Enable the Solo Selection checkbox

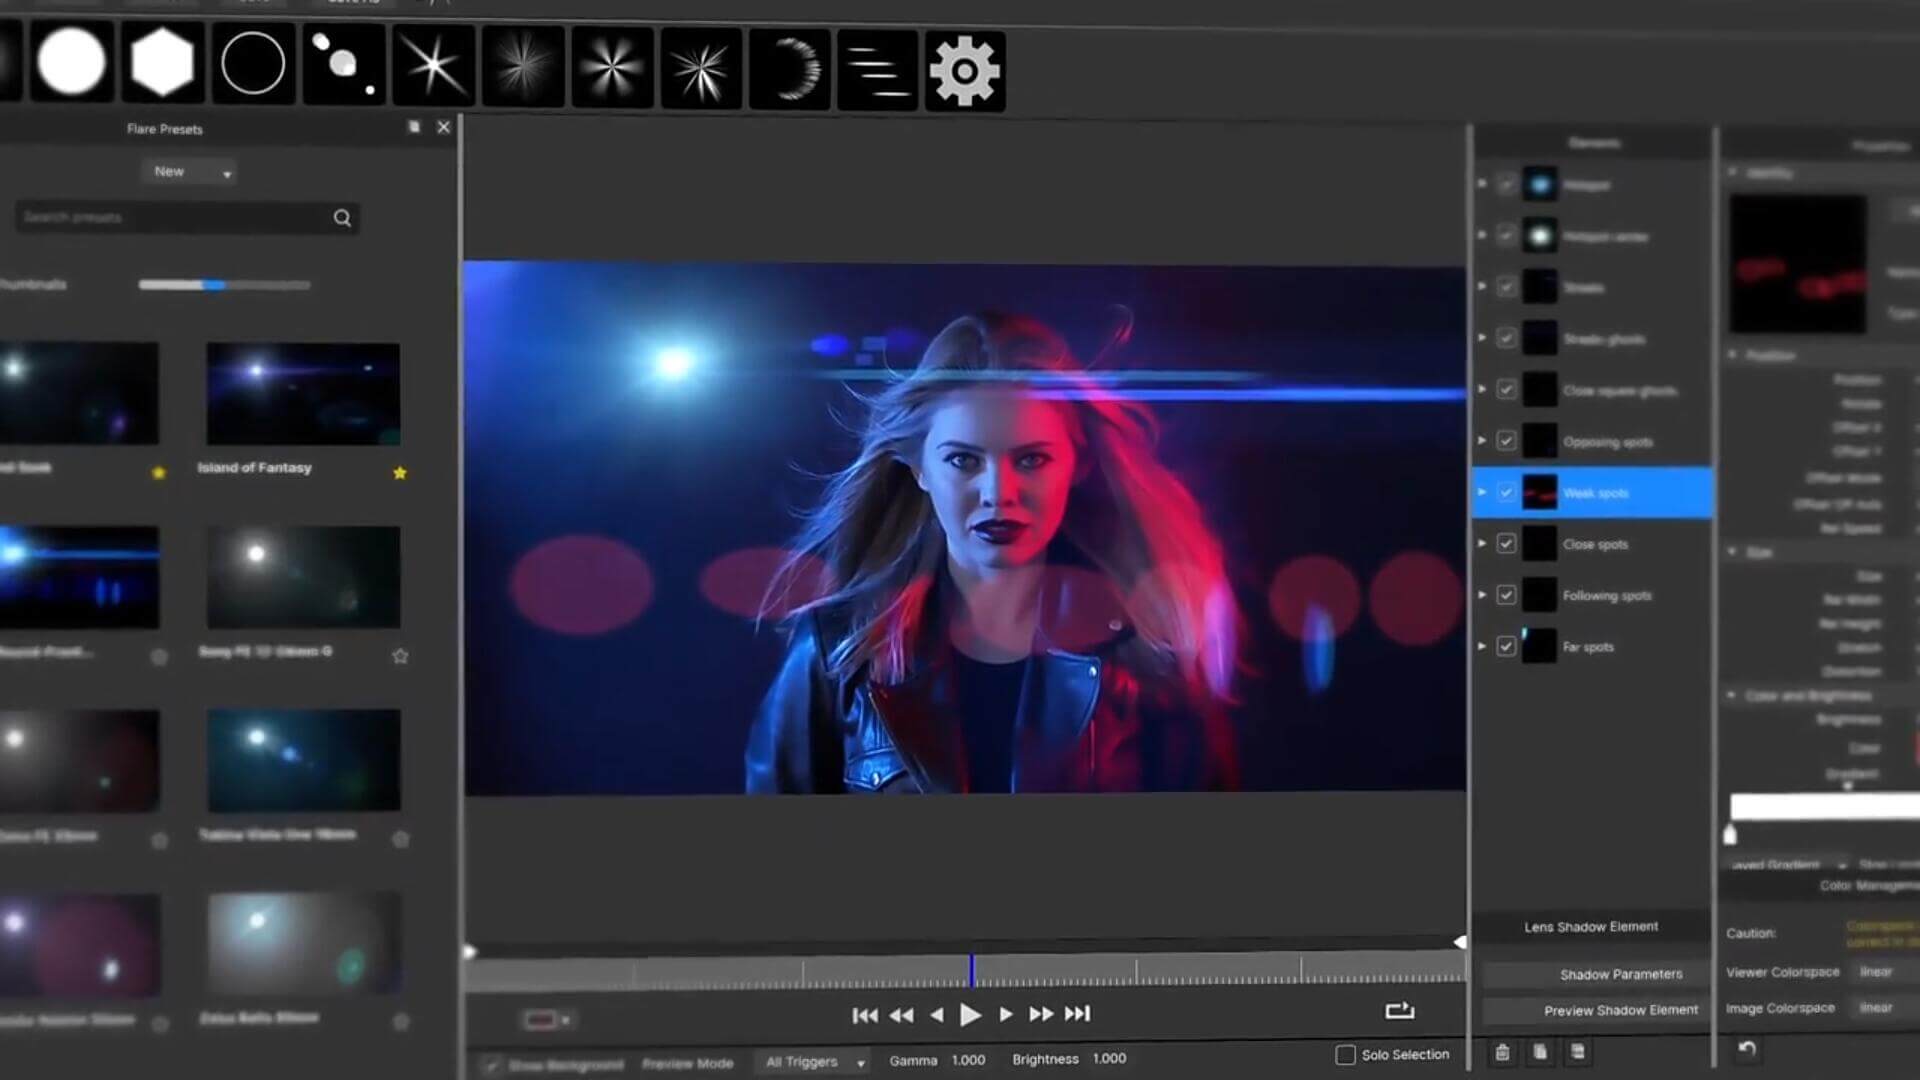coord(1346,1055)
